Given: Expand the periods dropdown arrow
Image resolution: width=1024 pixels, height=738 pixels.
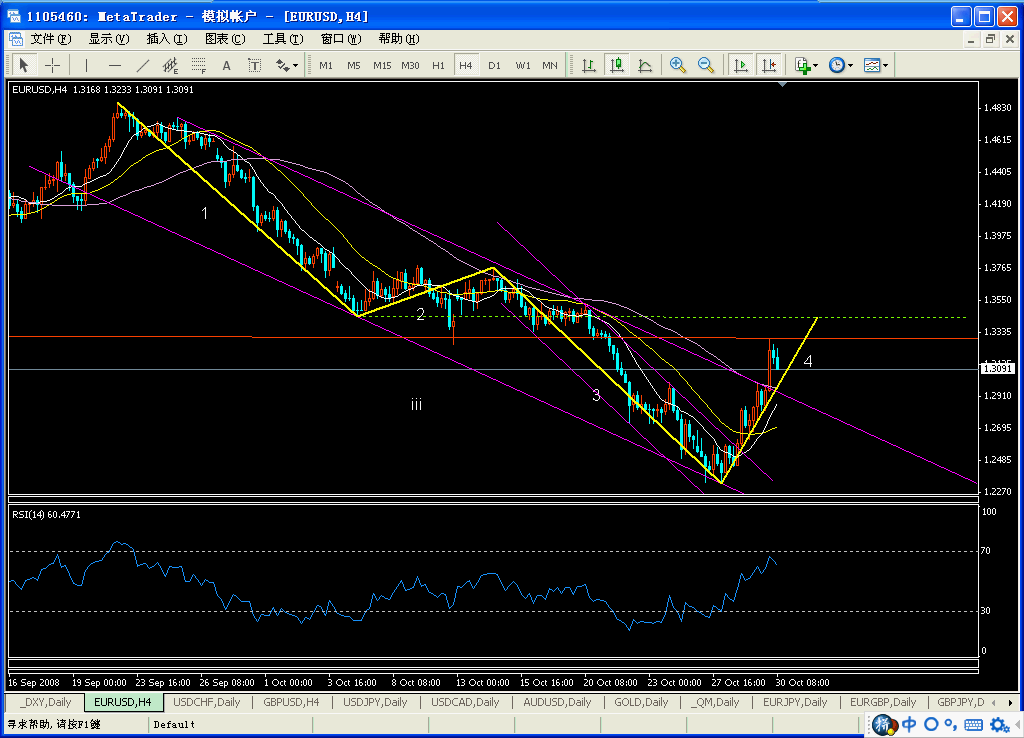Looking at the screenshot, I should [850, 65].
